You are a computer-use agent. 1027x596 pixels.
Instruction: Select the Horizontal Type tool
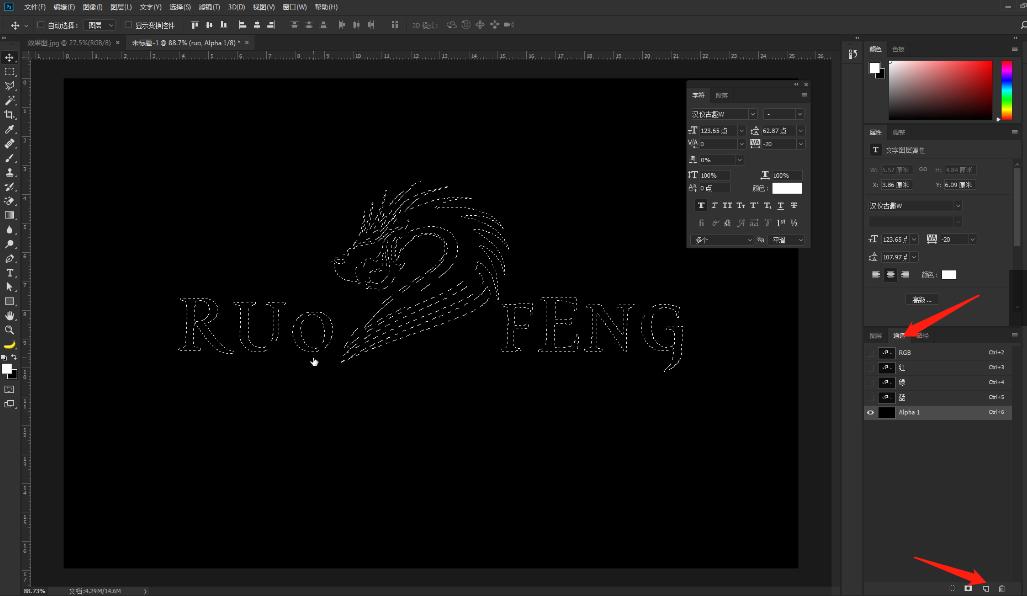(x=9, y=273)
